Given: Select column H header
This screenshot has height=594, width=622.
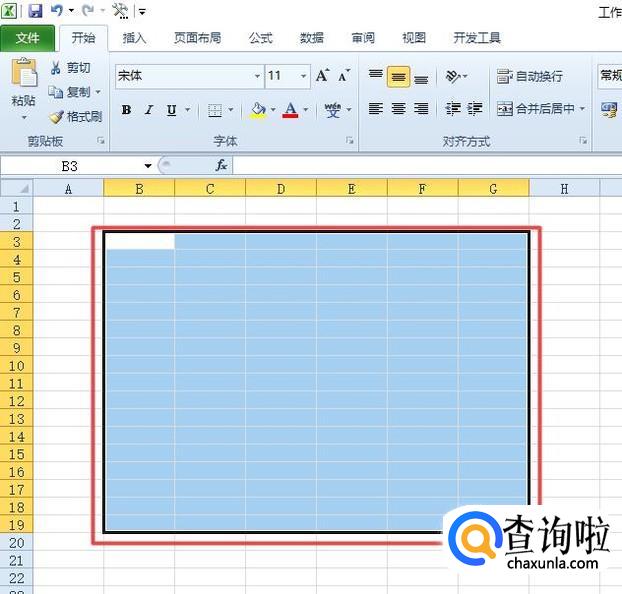Looking at the screenshot, I should tap(564, 188).
